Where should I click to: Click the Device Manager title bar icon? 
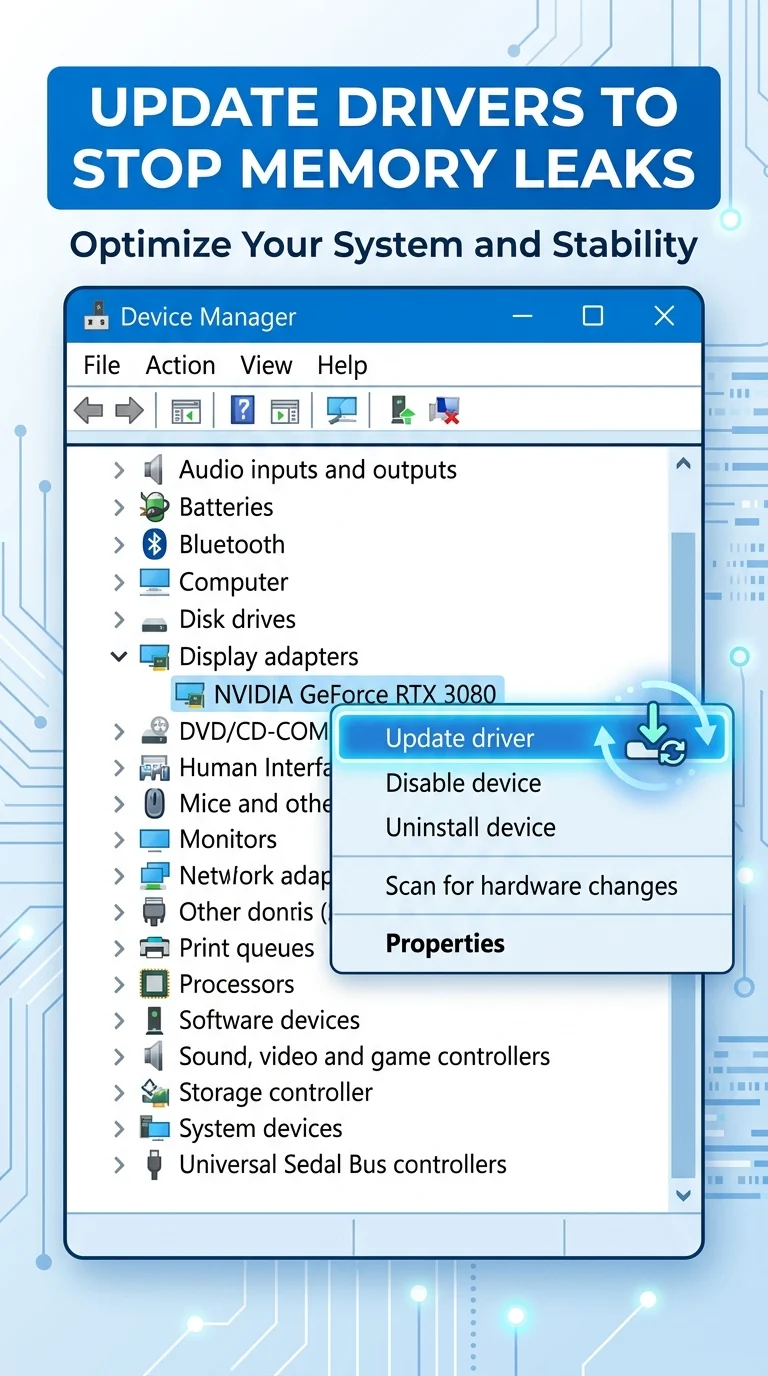(96, 317)
